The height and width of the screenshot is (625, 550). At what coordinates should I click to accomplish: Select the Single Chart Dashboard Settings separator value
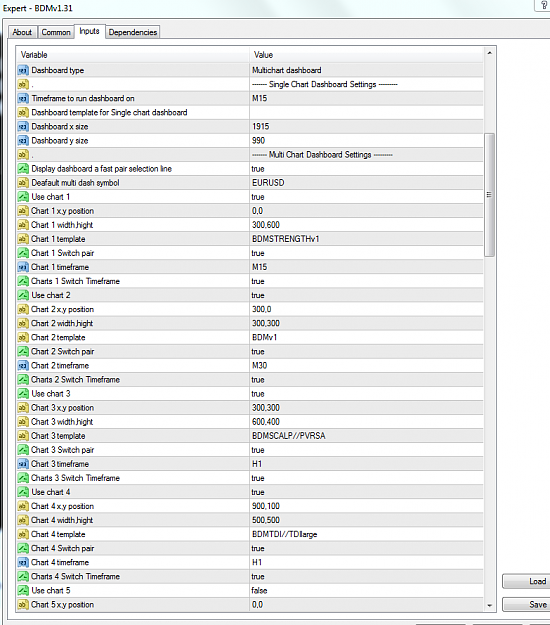325,85
